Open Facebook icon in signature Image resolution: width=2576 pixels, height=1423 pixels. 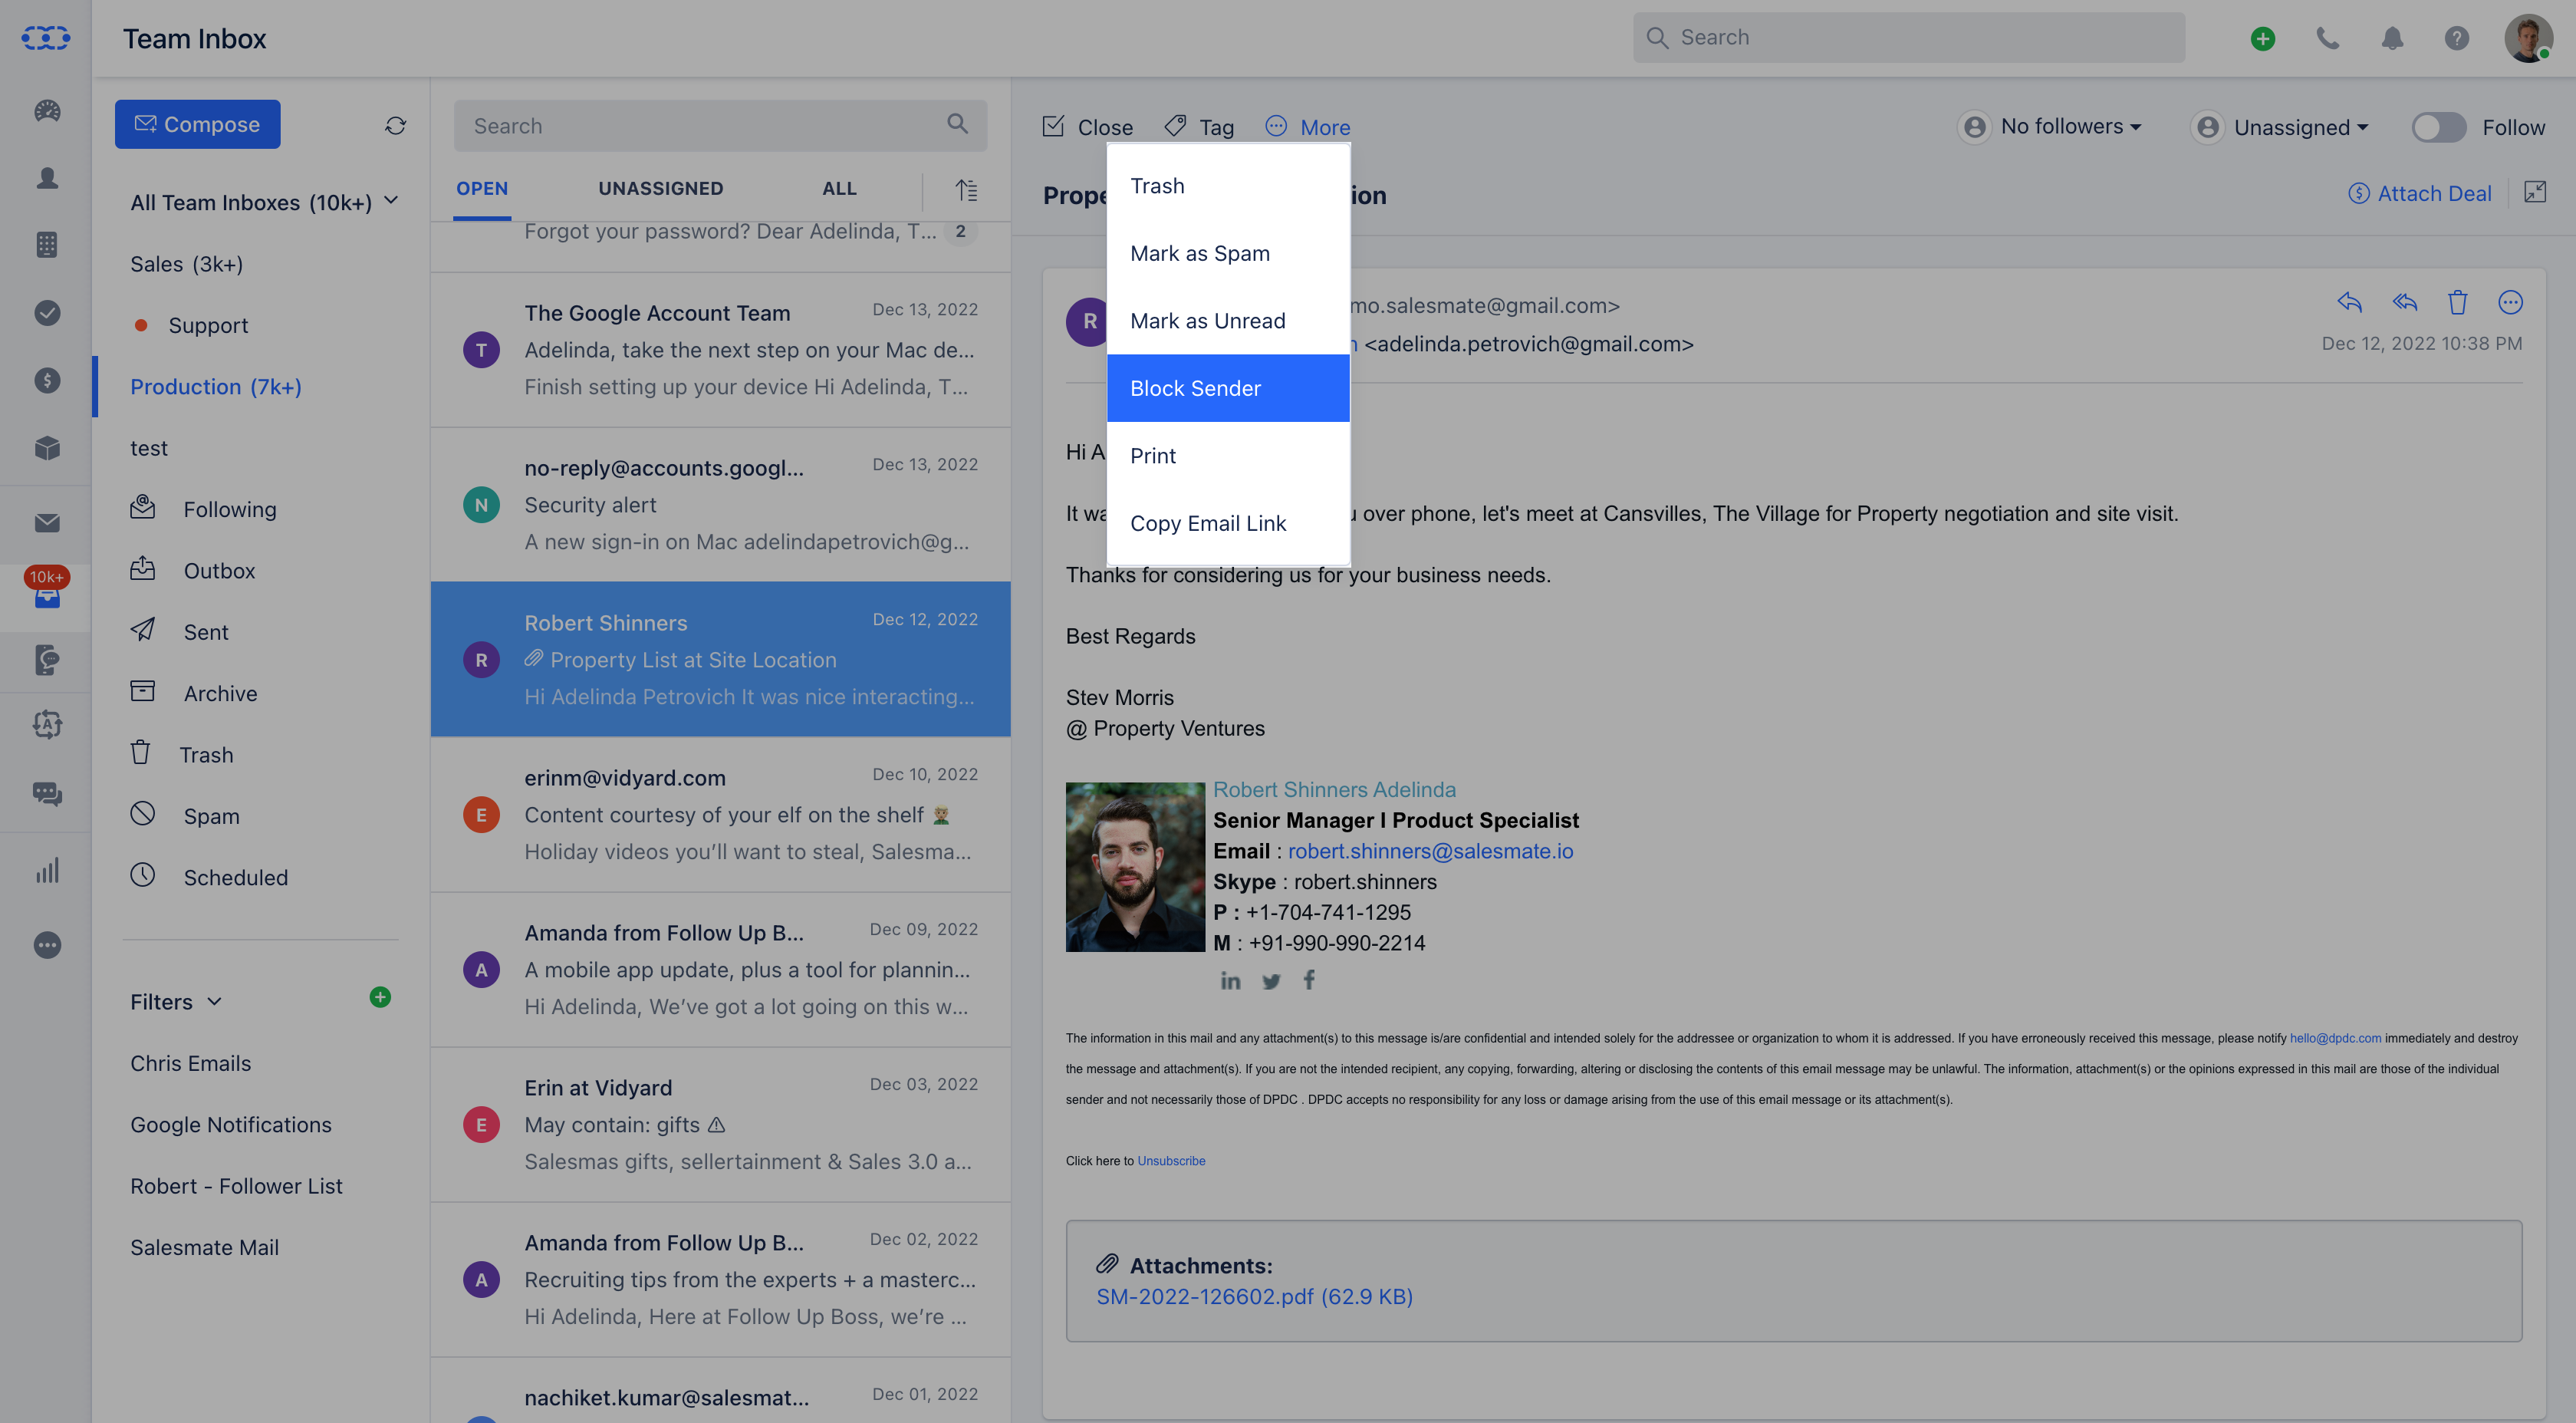pyautogui.click(x=1309, y=980)
